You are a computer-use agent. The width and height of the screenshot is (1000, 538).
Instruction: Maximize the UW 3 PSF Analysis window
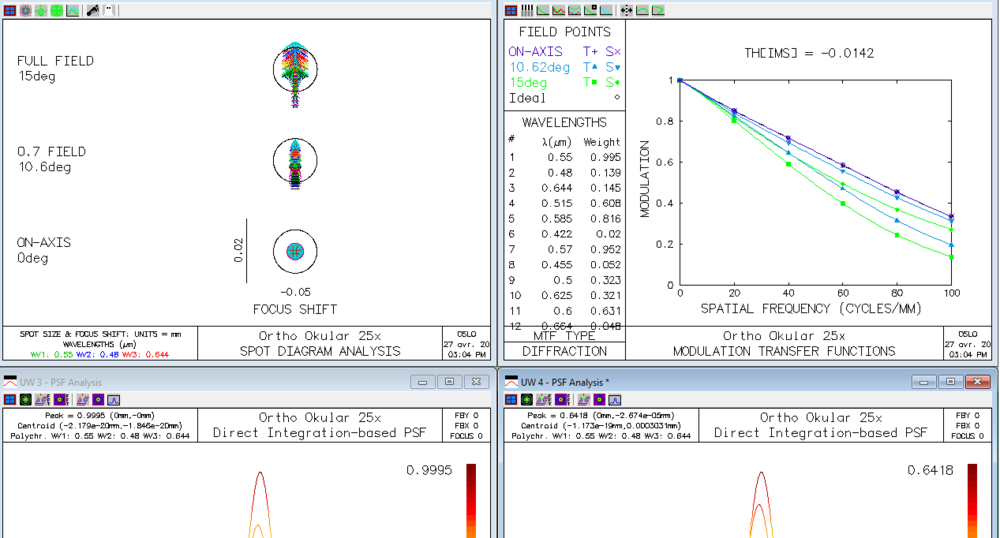pyautogui.click(x=450, y=382)
